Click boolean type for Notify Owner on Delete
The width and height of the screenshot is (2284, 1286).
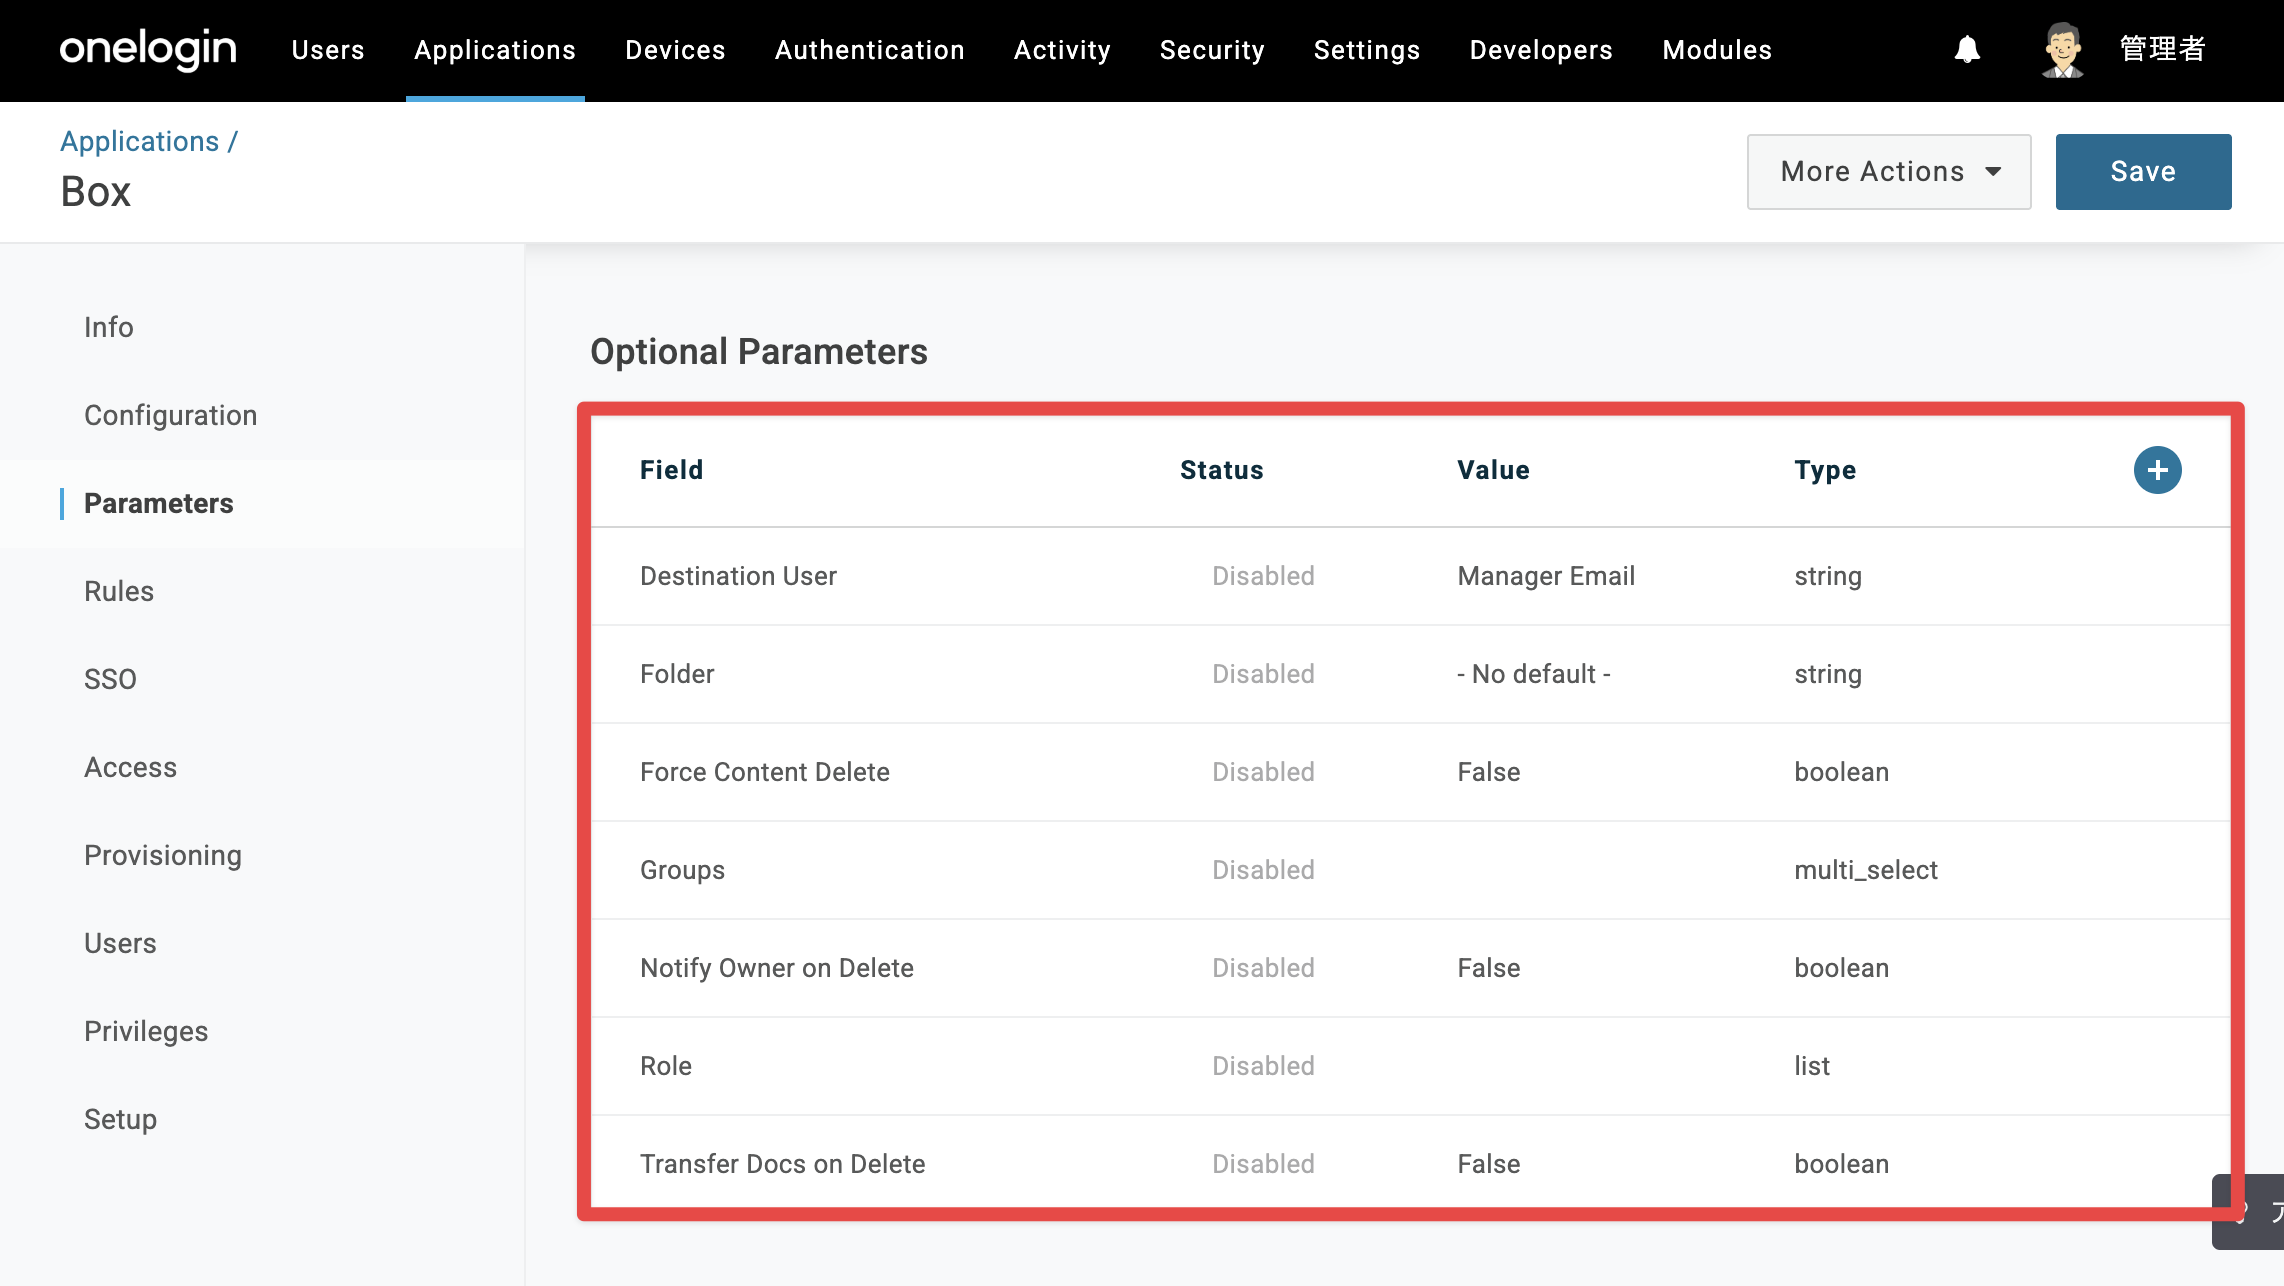coord(1842,968)
